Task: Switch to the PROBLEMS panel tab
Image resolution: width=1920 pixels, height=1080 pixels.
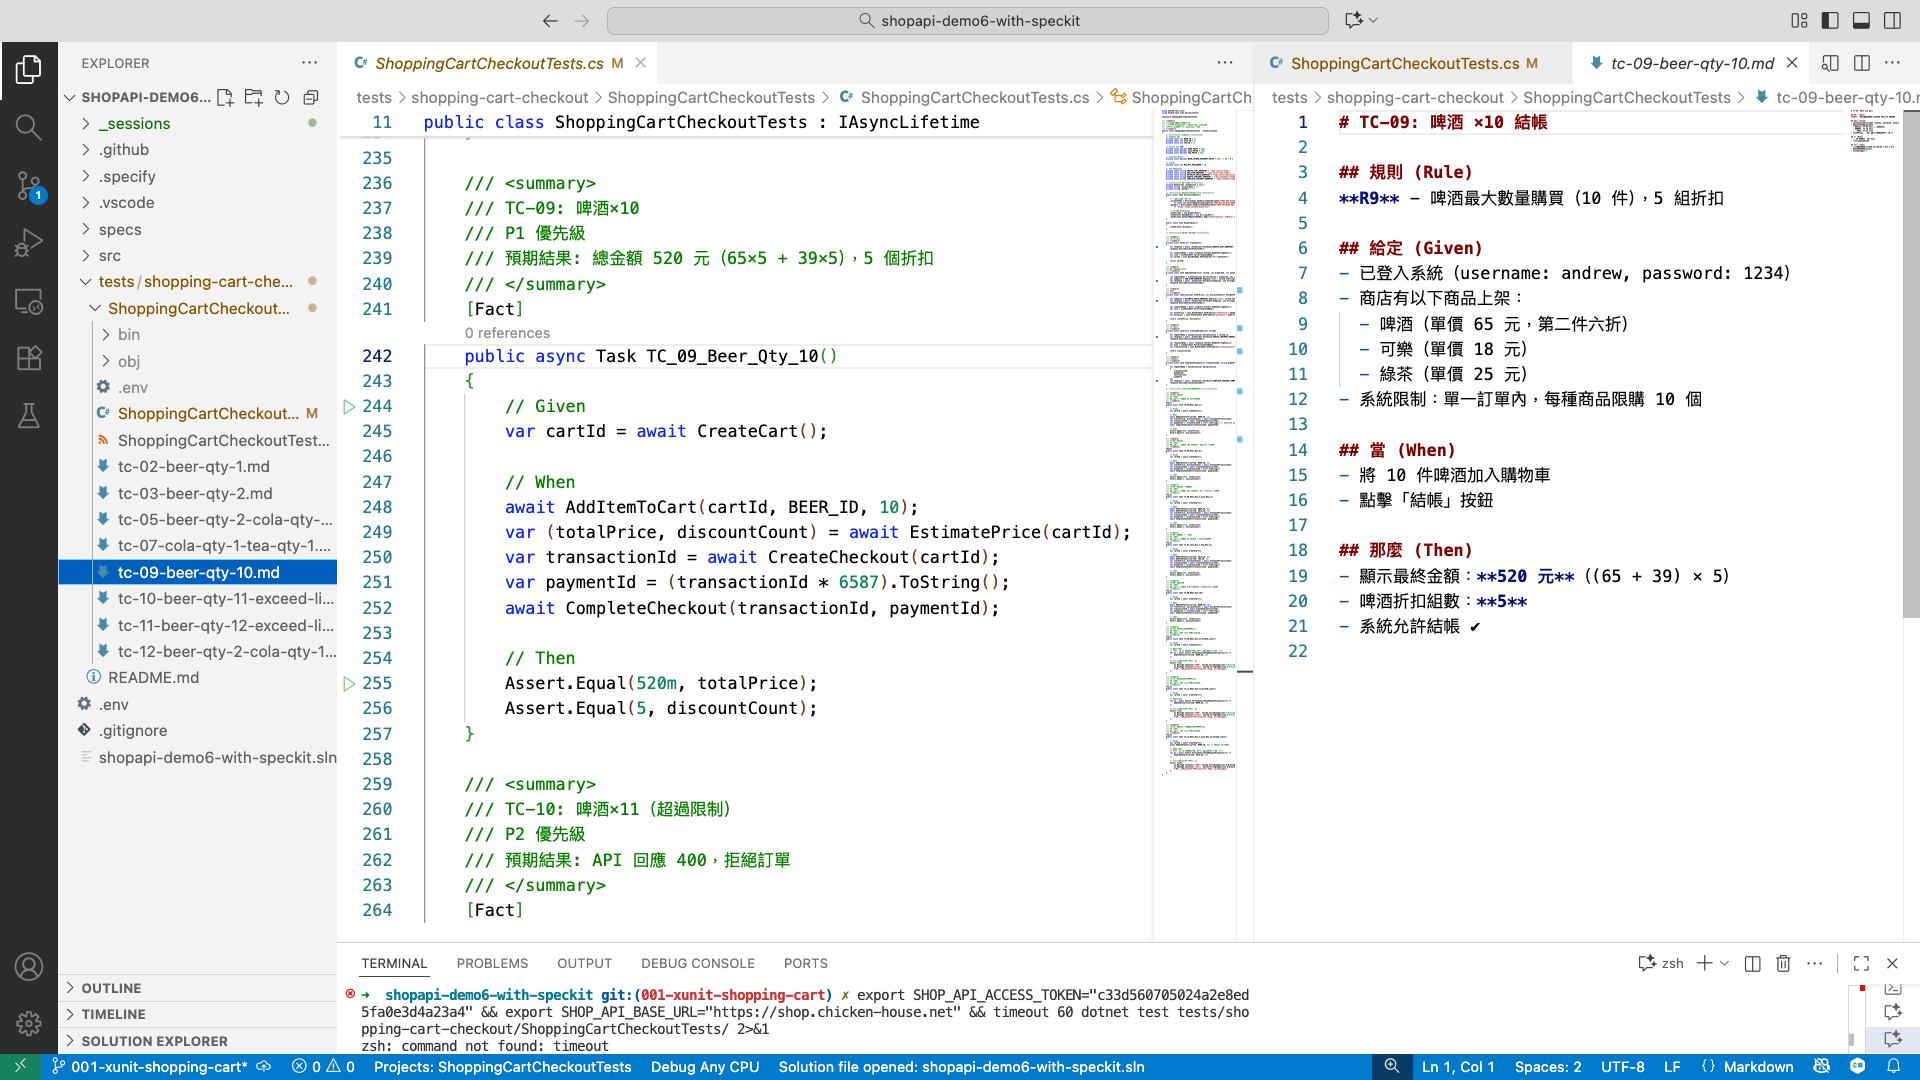Action: (x=492, y=963)
